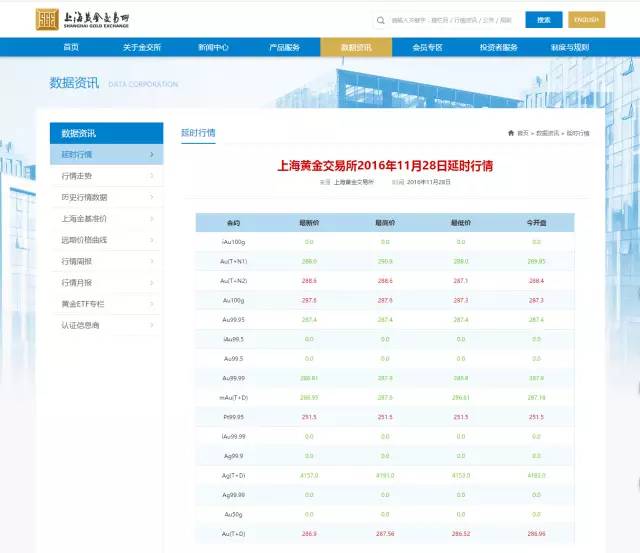Open 认证信息商 in left sidebar
The width and height of the screenshot is (640, 553).
coord(107,325)
